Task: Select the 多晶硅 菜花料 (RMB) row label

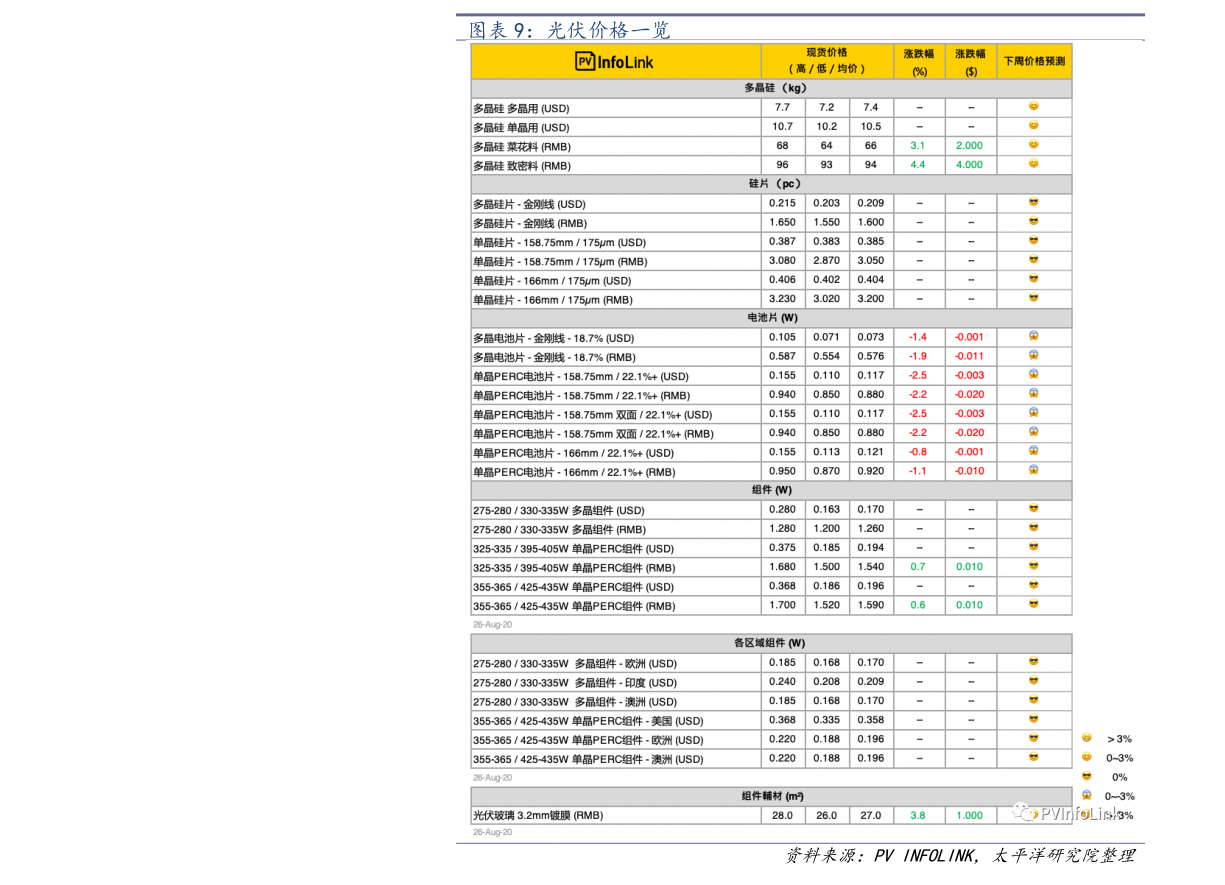Action: click(x=521, y=146)
